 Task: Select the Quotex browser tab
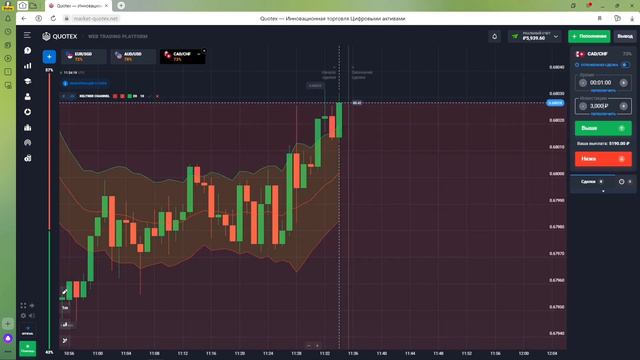coord(79,6)
